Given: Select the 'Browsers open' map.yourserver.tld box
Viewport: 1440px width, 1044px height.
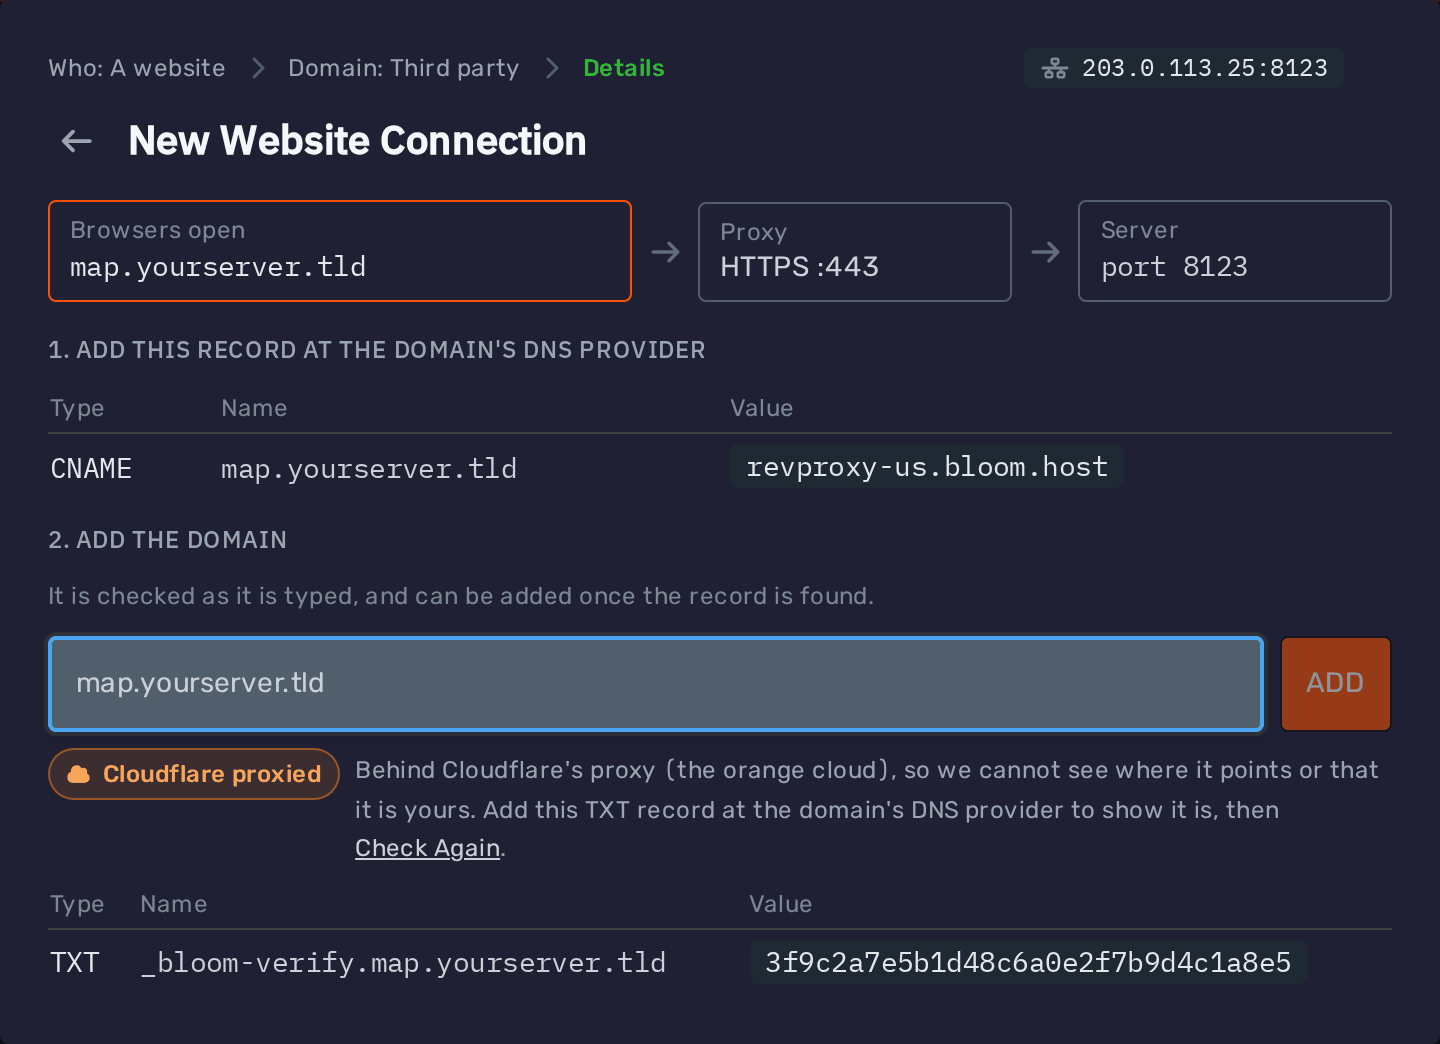Looking at the screenshot, I should (x=340, y=251).
